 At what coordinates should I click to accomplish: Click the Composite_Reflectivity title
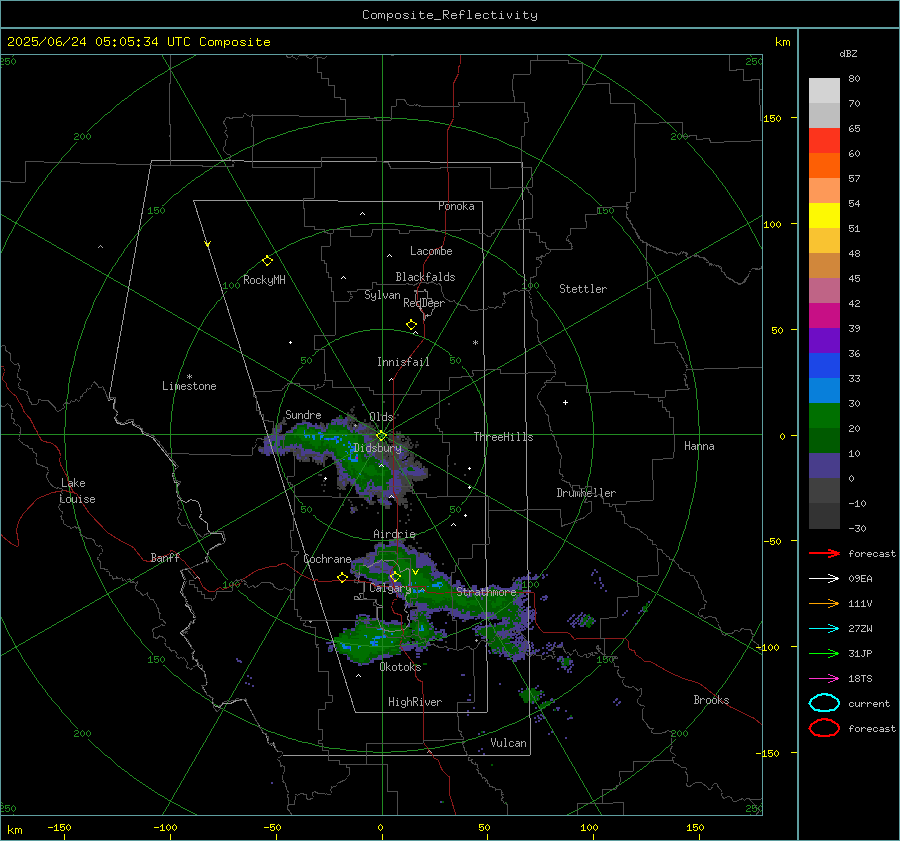point(449,15)
